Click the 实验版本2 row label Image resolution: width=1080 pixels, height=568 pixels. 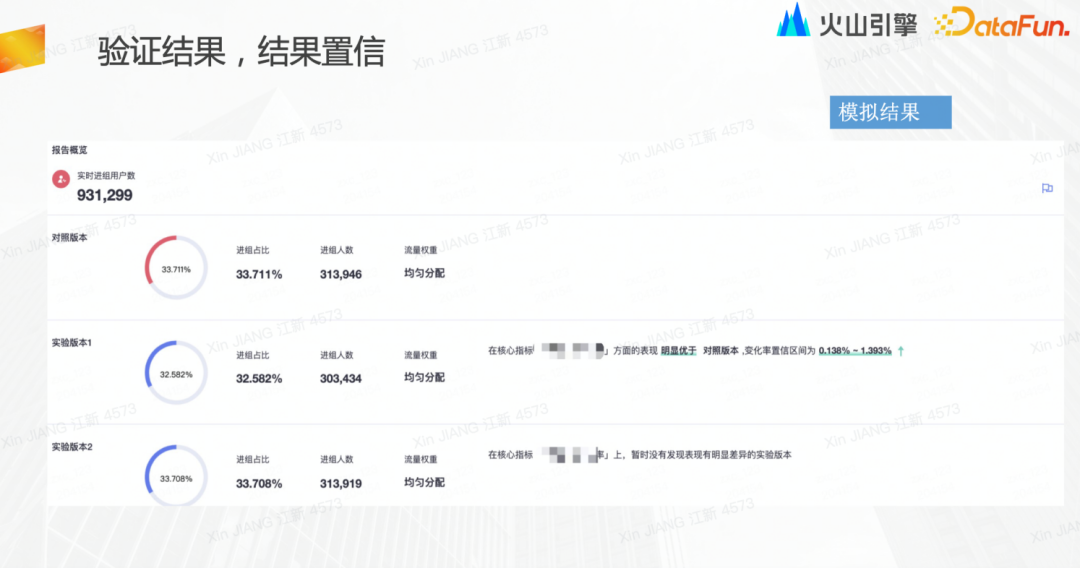pos(72,447)
